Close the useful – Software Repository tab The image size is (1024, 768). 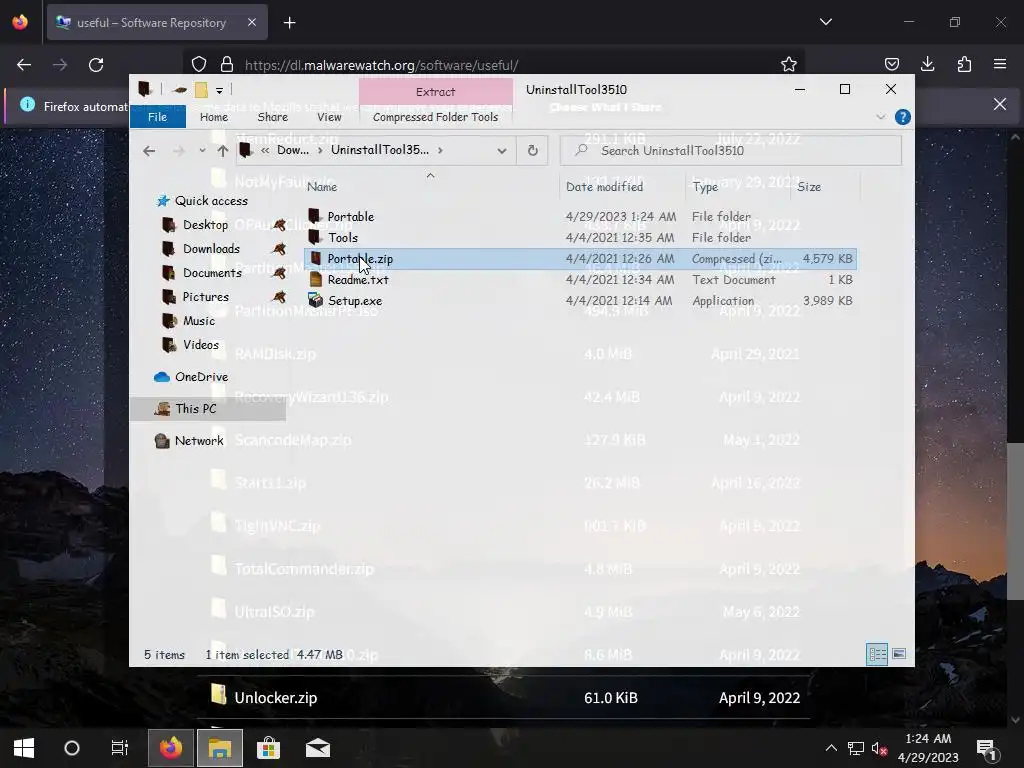coord(251,22)
